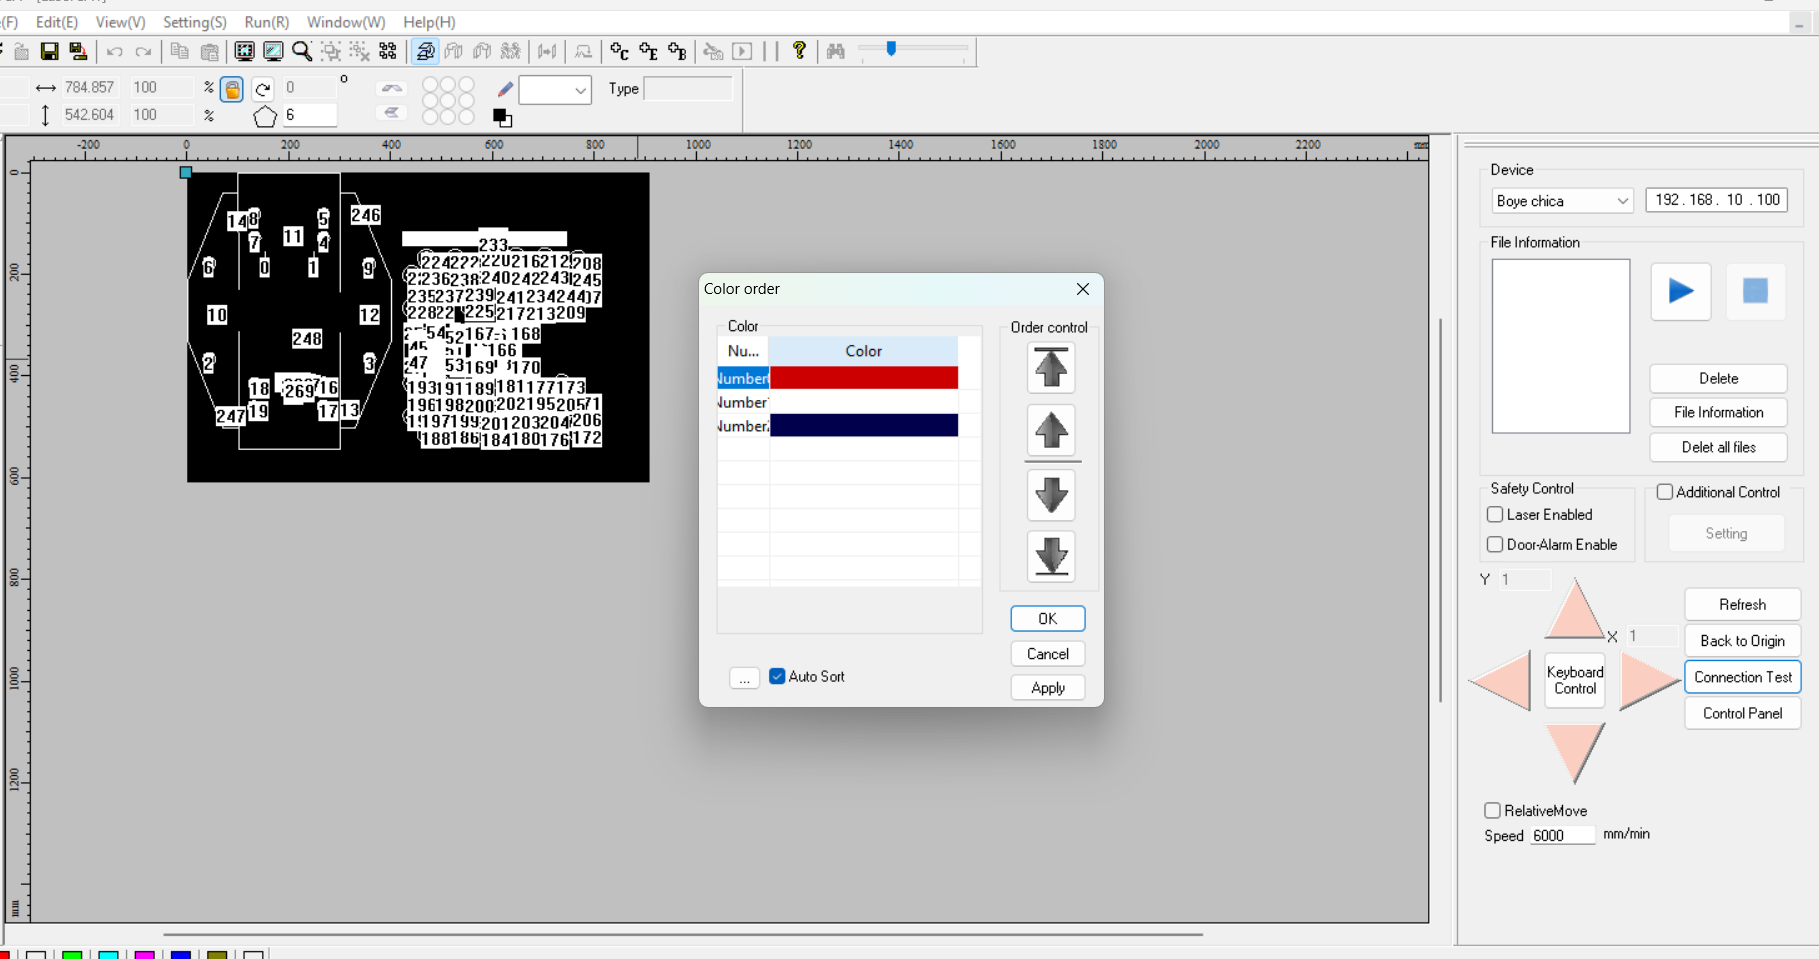Open the Setting(S) menu
Image resolution: width=1819 pixels, height=959 pixels.
point(194,22)
